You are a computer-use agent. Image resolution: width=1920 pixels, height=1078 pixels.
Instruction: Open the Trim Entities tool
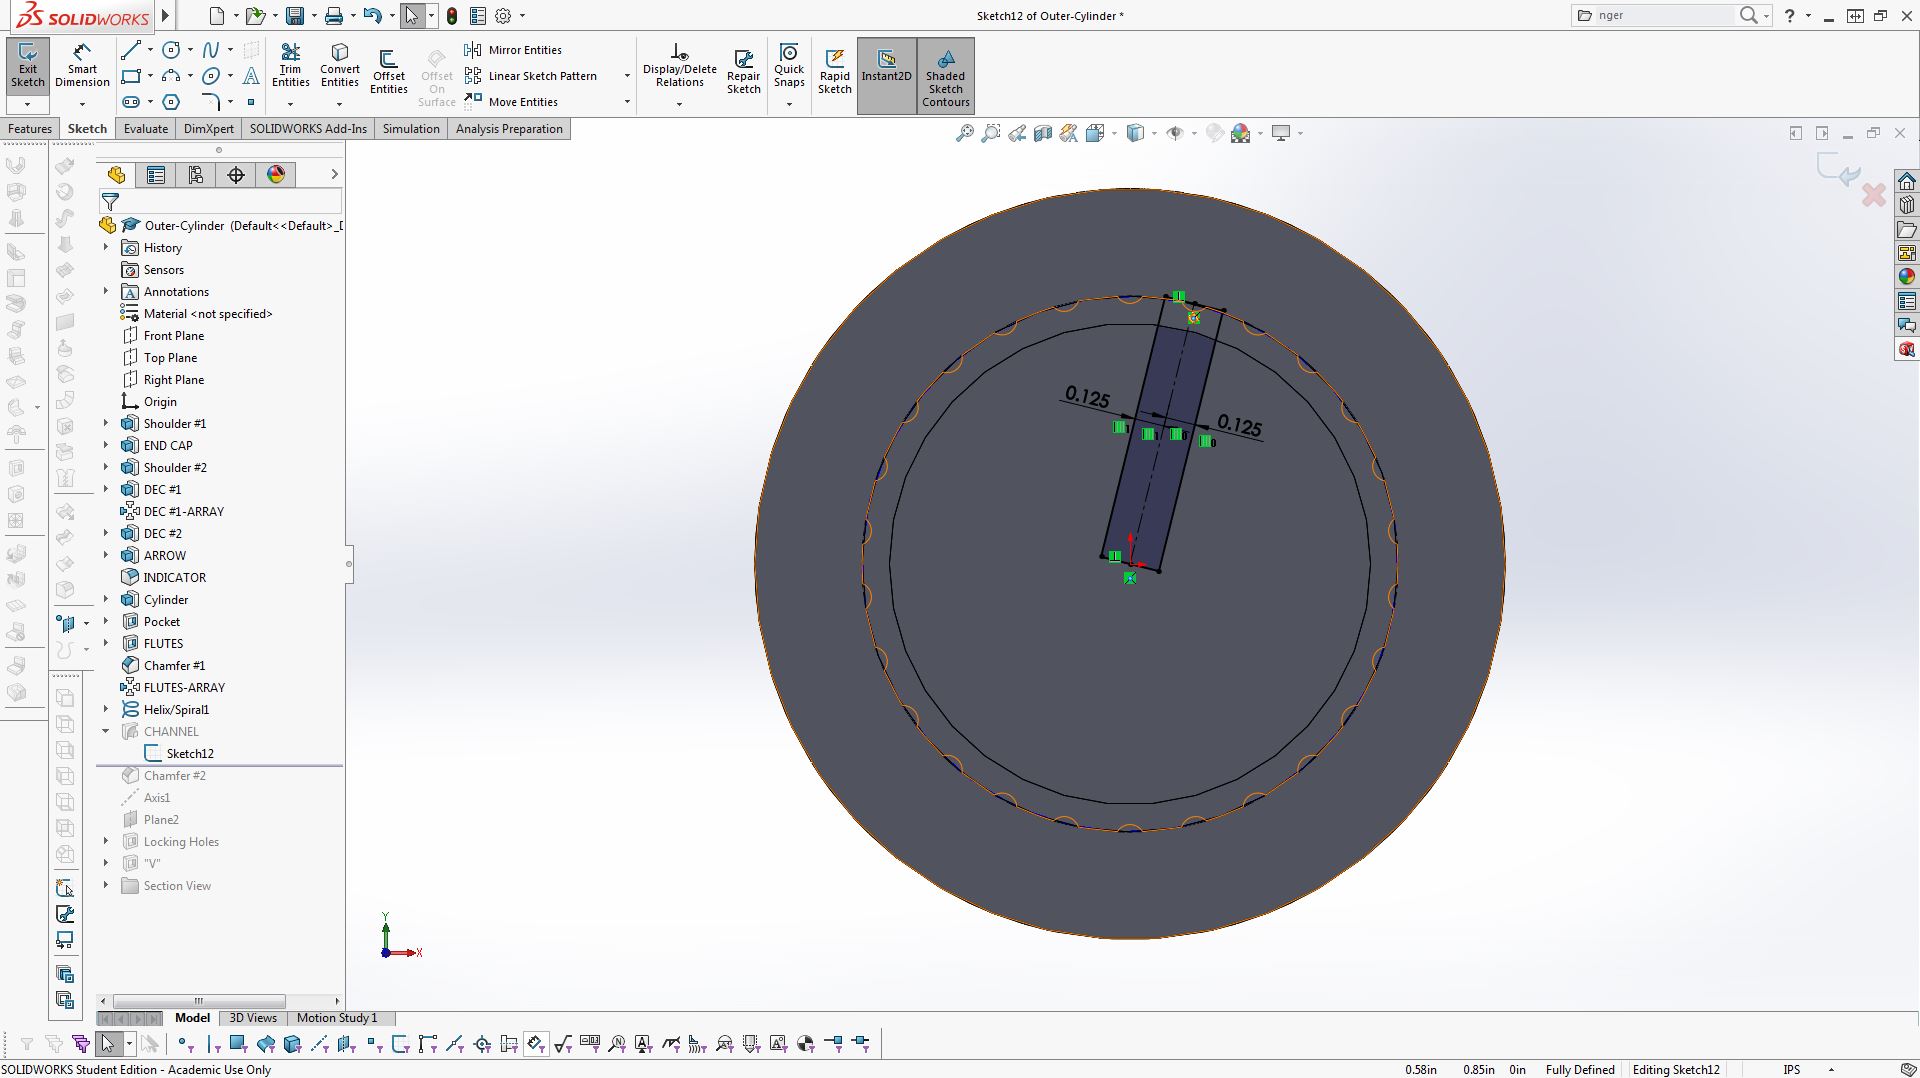point(290,66)
